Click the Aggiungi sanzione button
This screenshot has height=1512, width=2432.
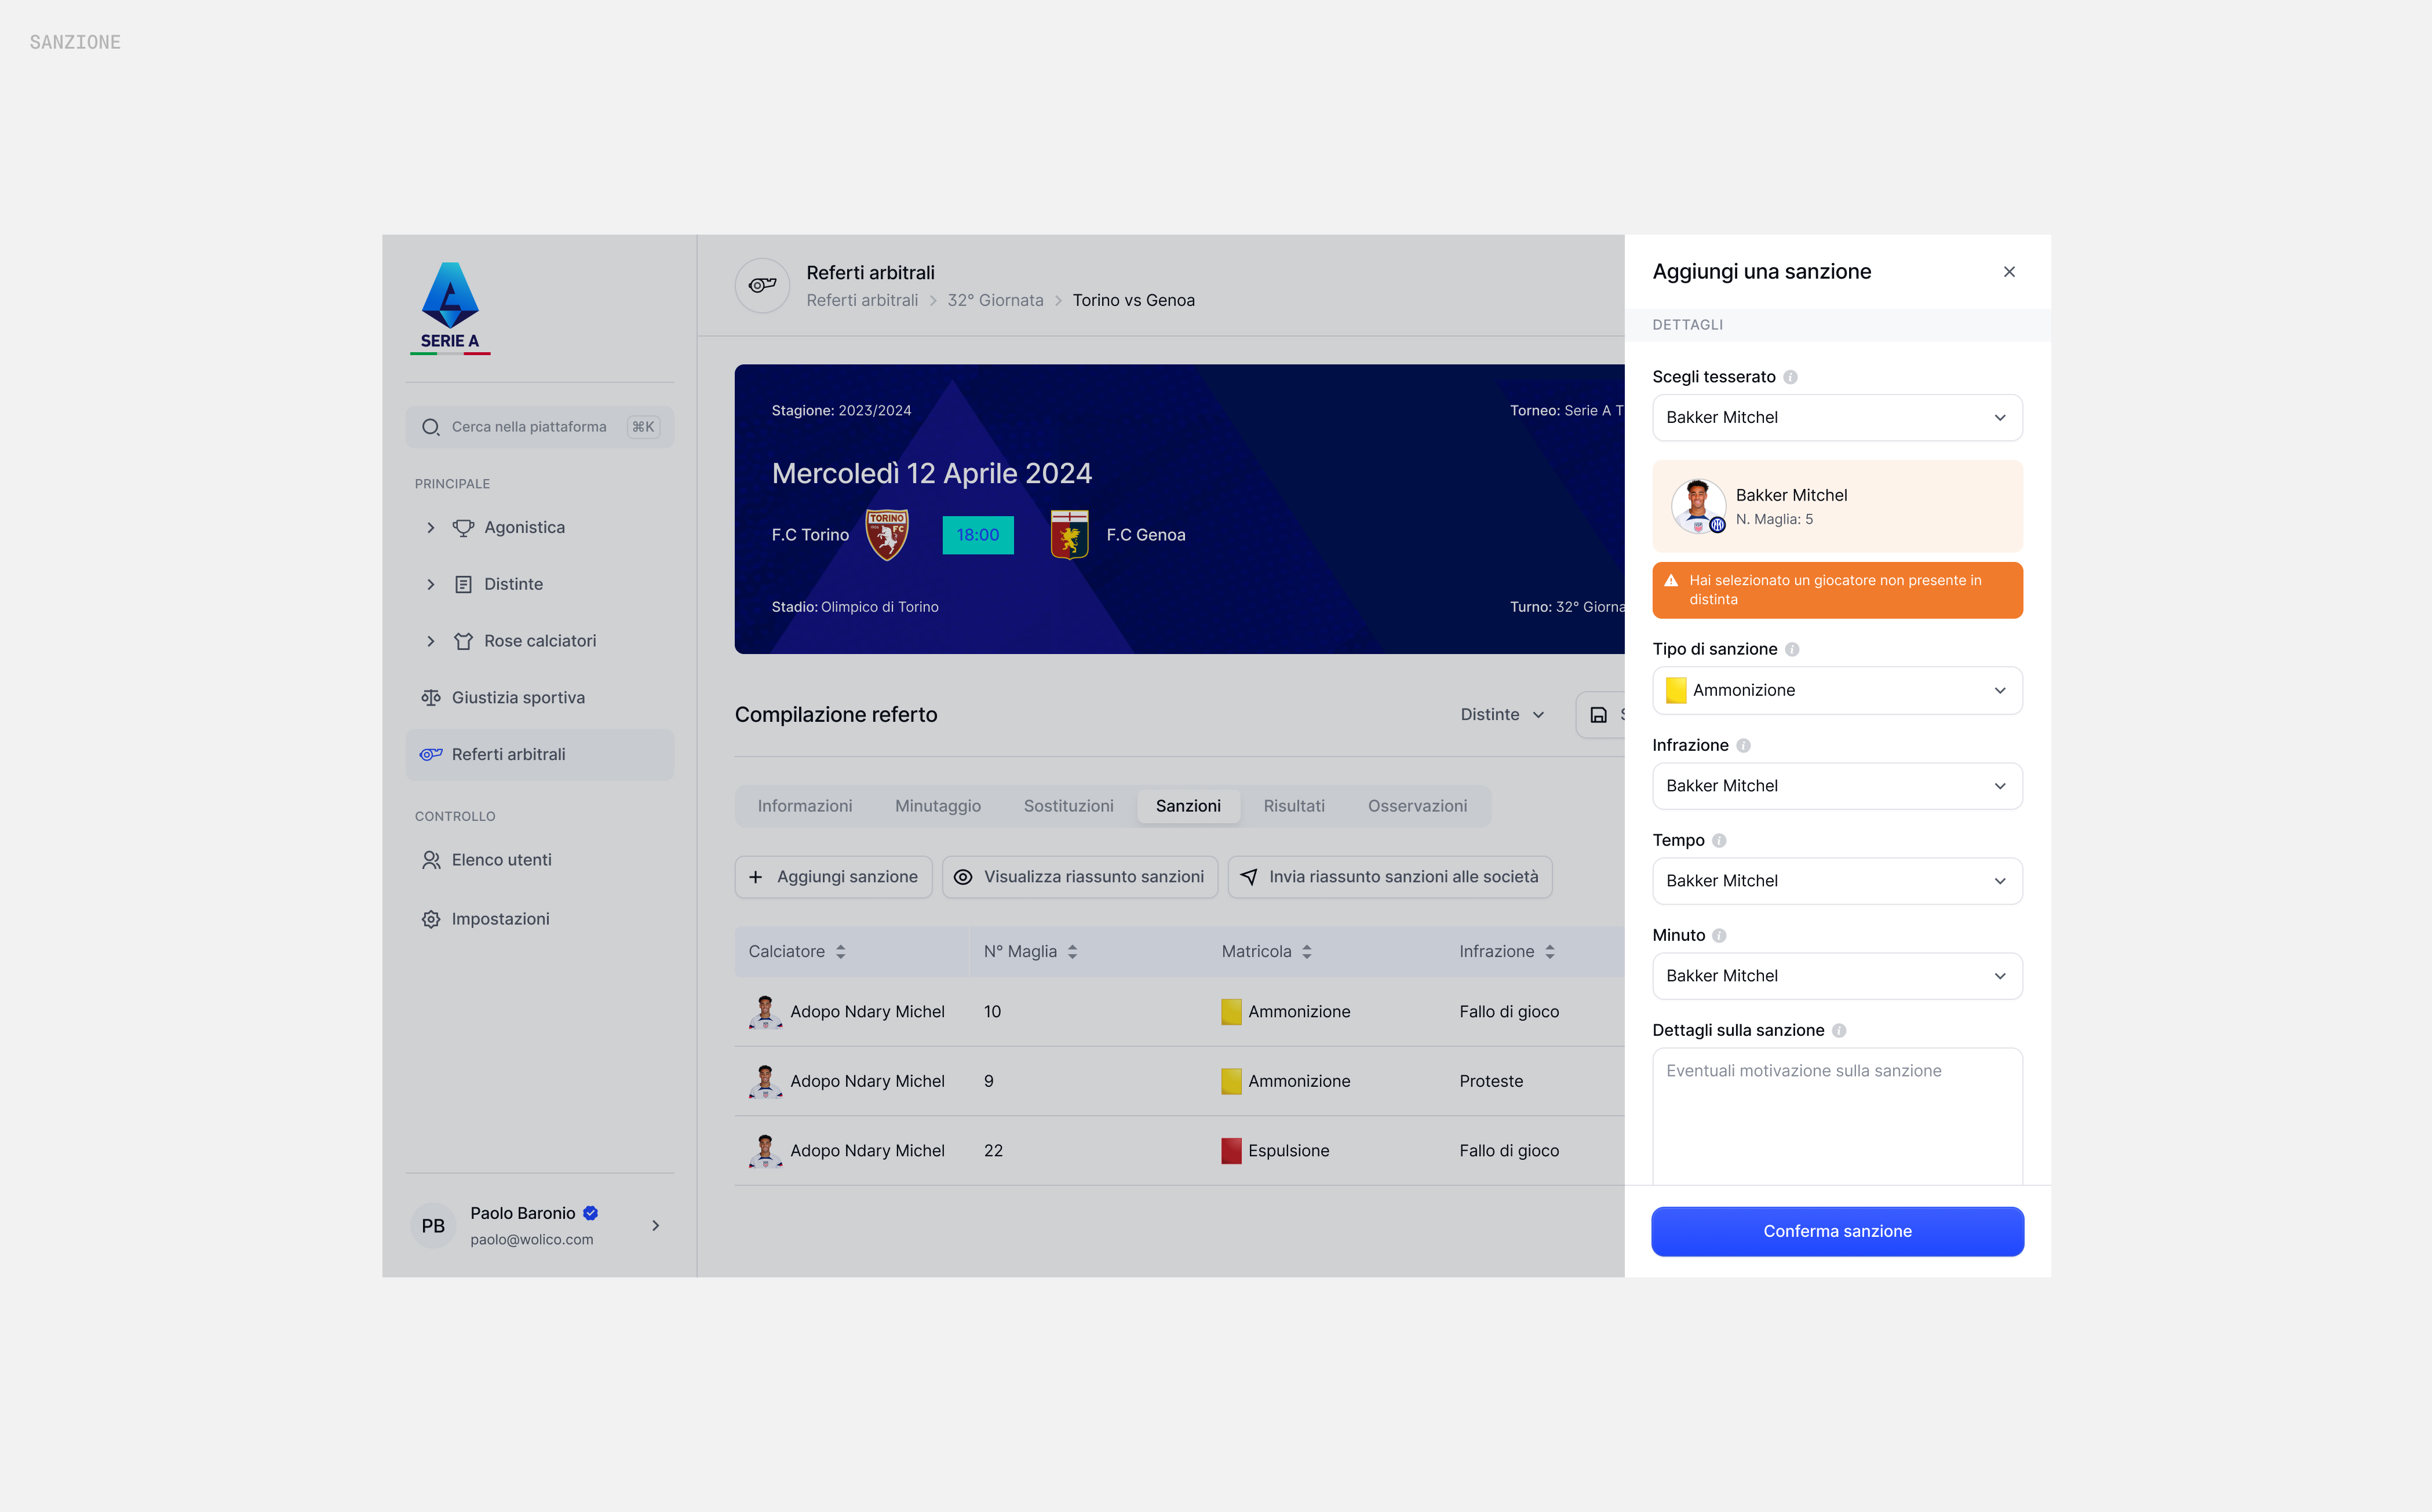pyautogui.click(x=833, y=877)
